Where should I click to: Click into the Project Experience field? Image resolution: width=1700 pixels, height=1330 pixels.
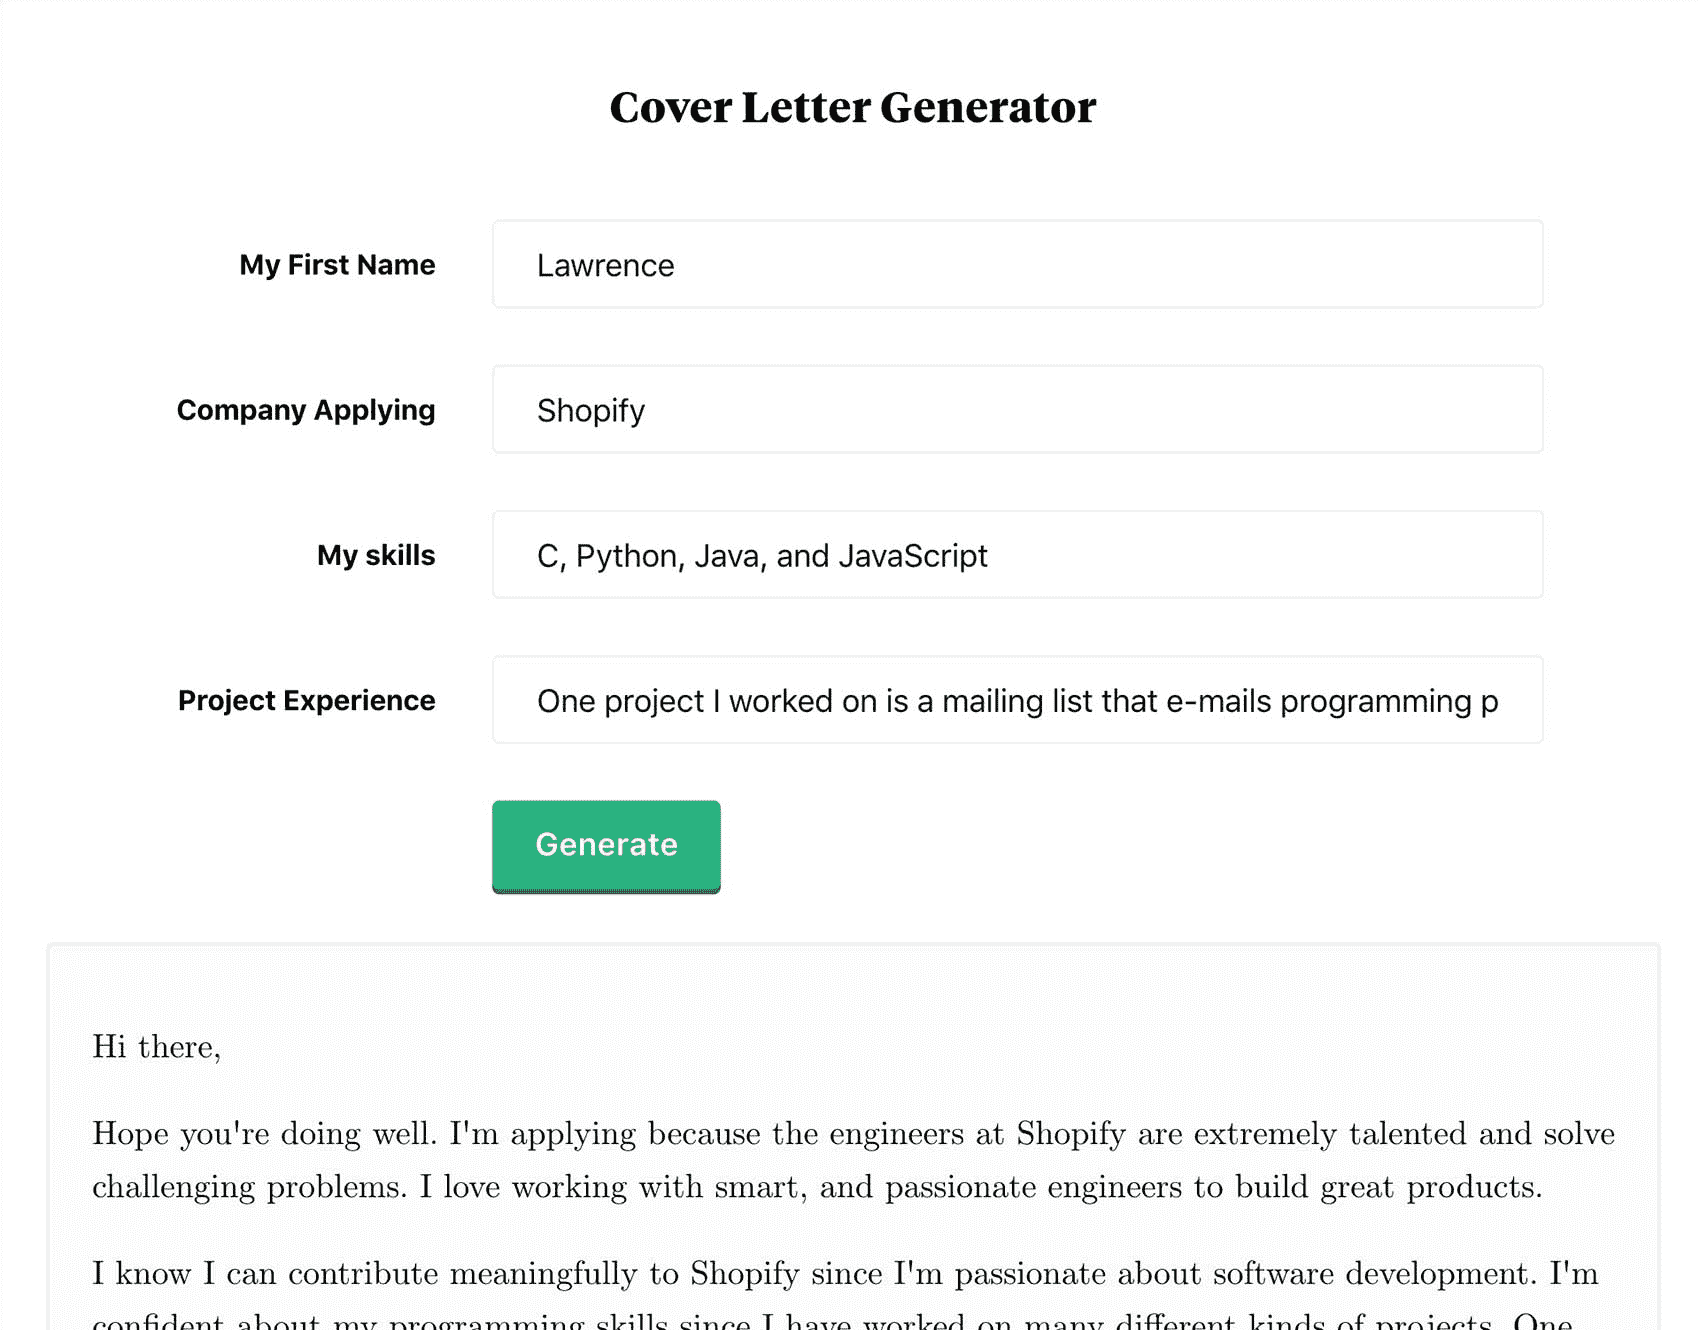click(1017, 700)
